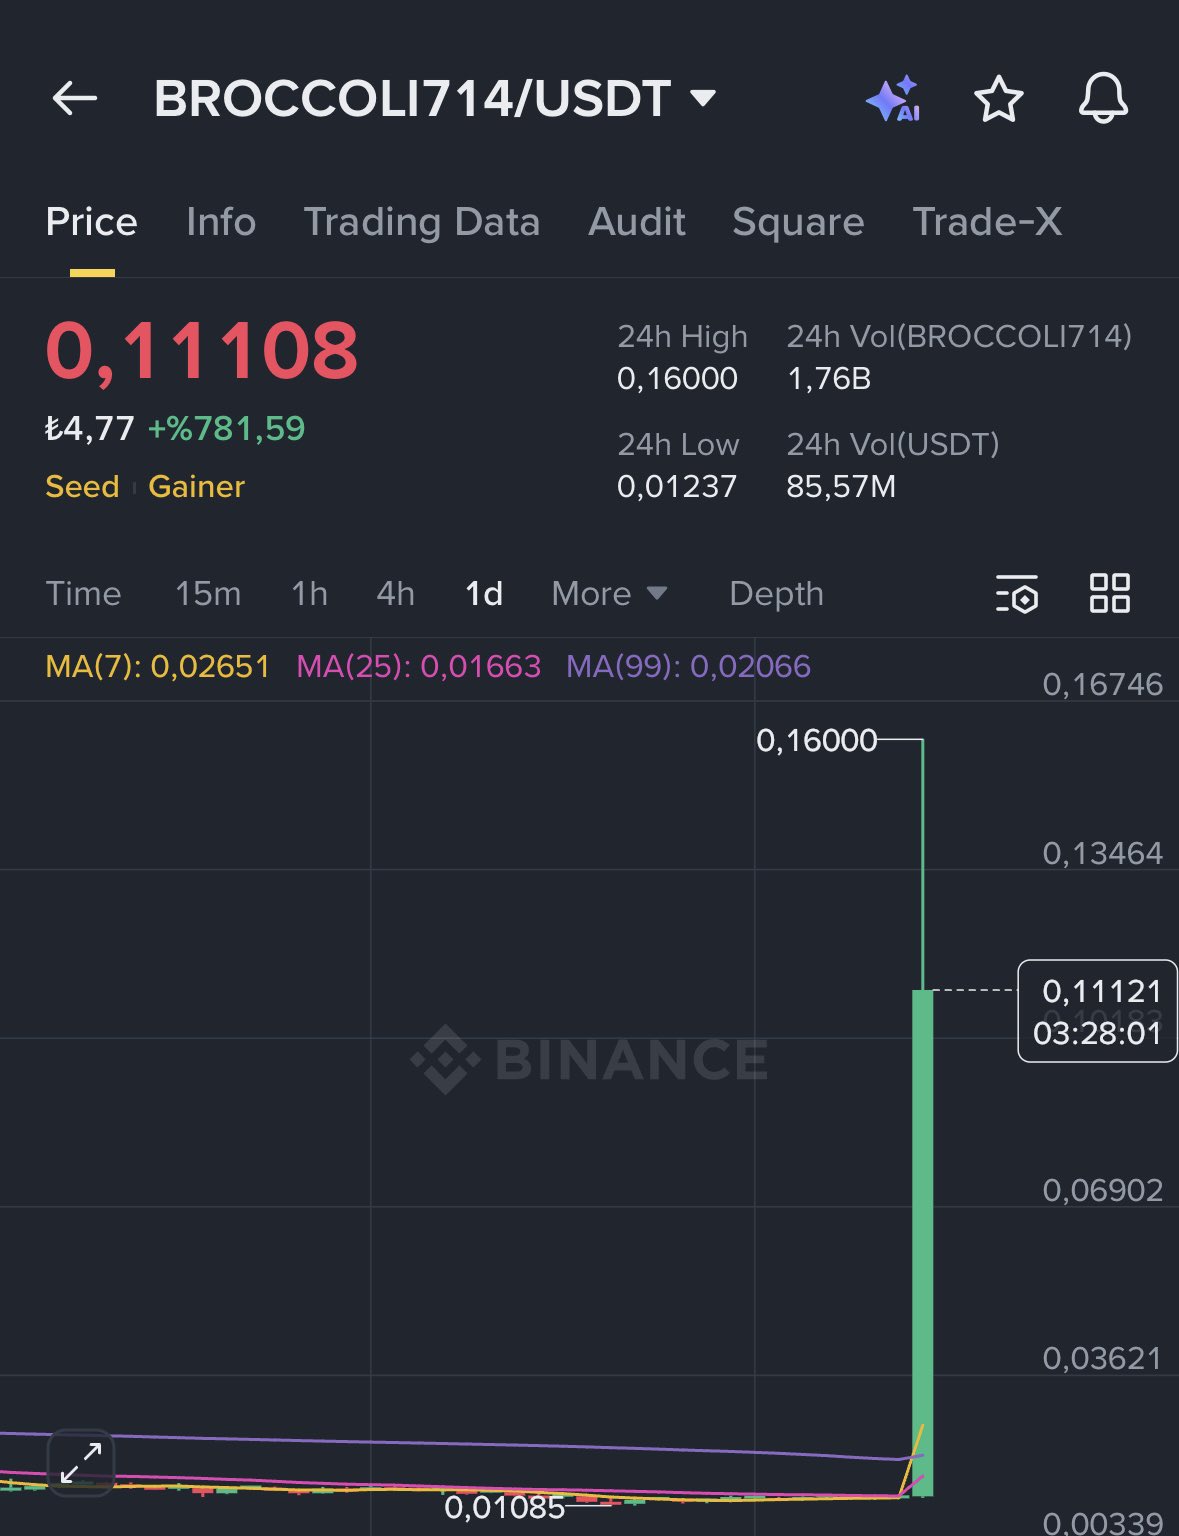
Task: Tap the back arrow icon
Action: click(x=75, y=98)
